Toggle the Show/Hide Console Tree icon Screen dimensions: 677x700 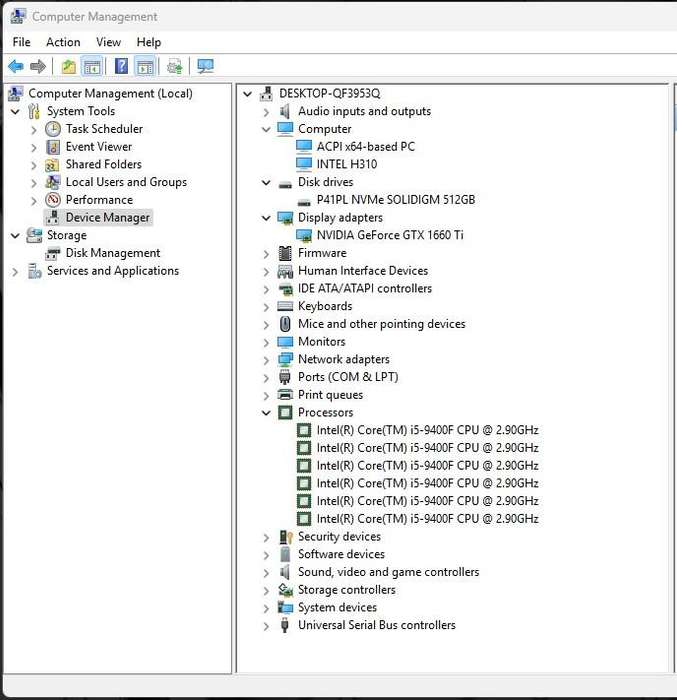(92, 67)
